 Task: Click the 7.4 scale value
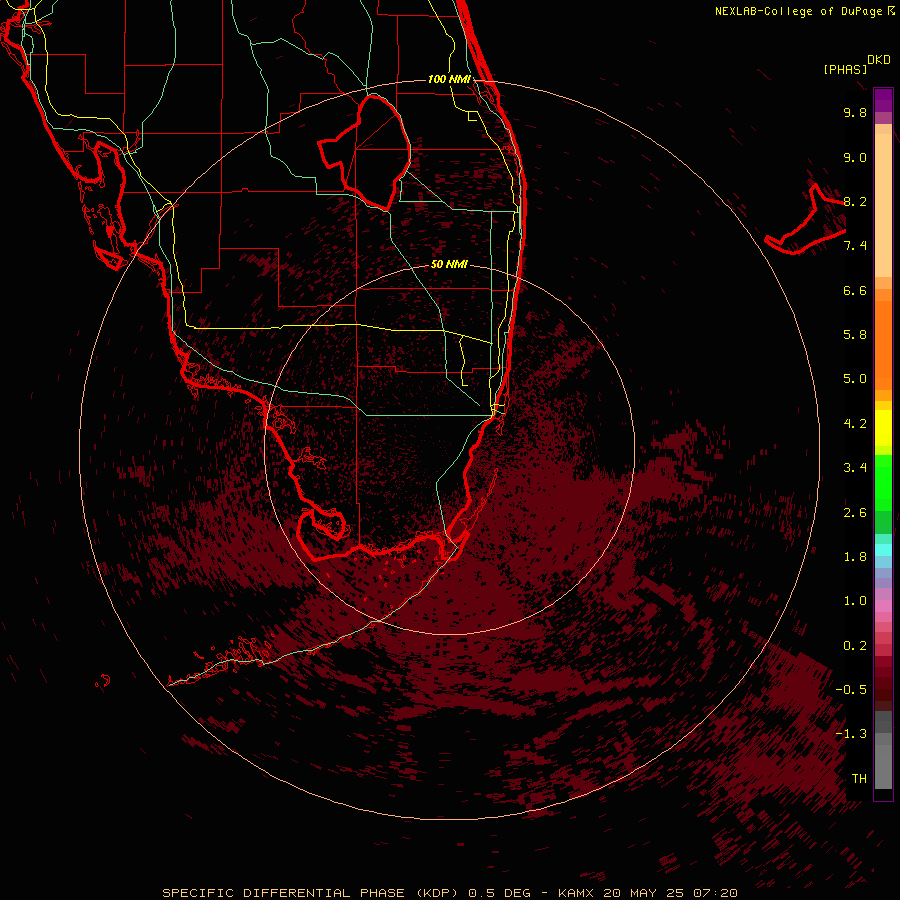pyautogui.click(x=855, y=246)
